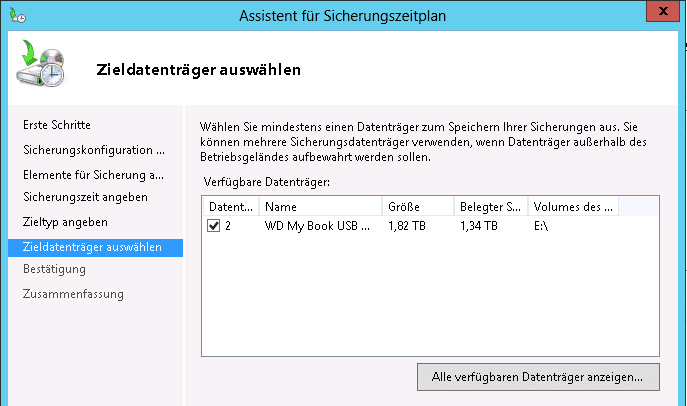Click the Zusammenfassung step
This screenshot has height=406, width=687.
click(x=73, y=294)
